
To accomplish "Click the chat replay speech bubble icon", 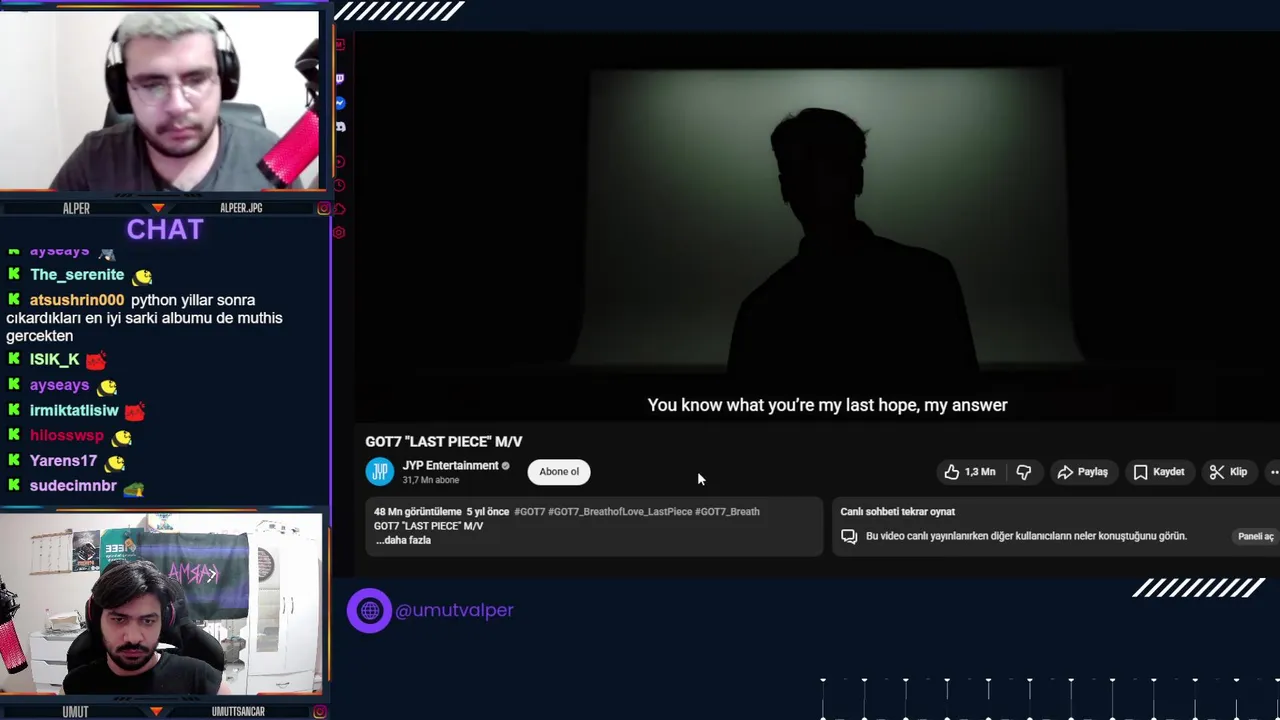I will coord(849,536).
